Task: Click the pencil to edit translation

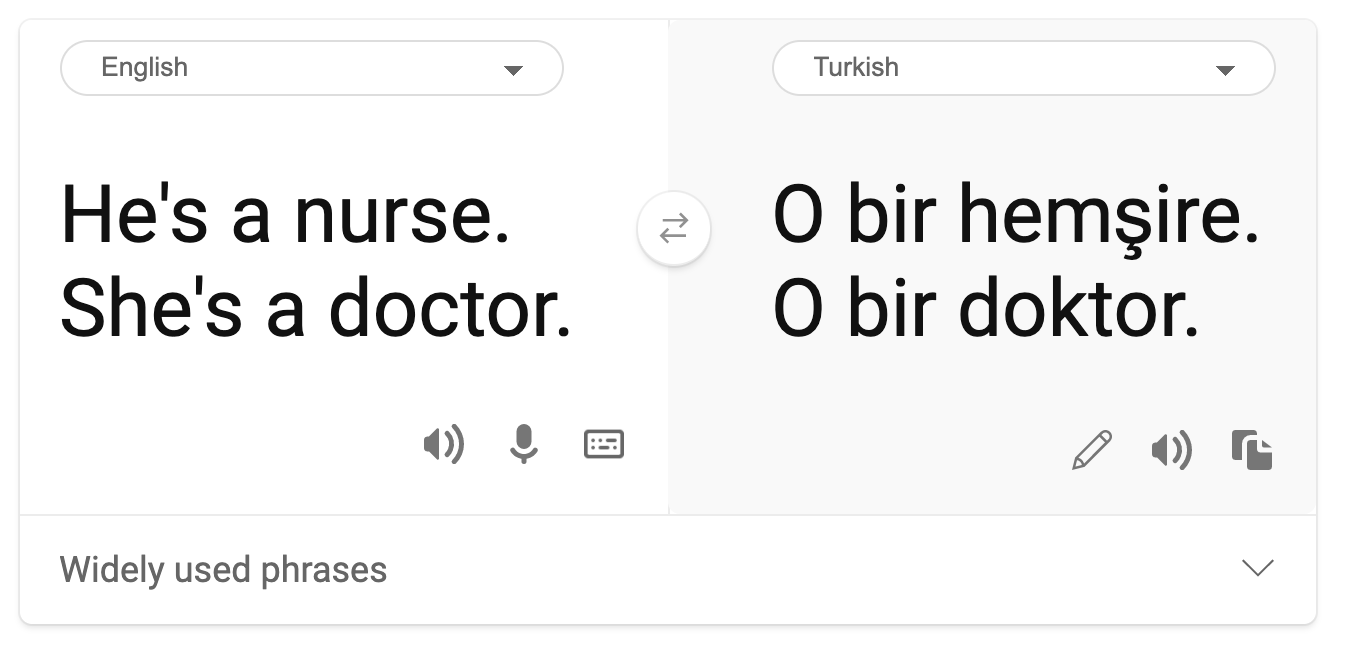Action: [1091, 450]
